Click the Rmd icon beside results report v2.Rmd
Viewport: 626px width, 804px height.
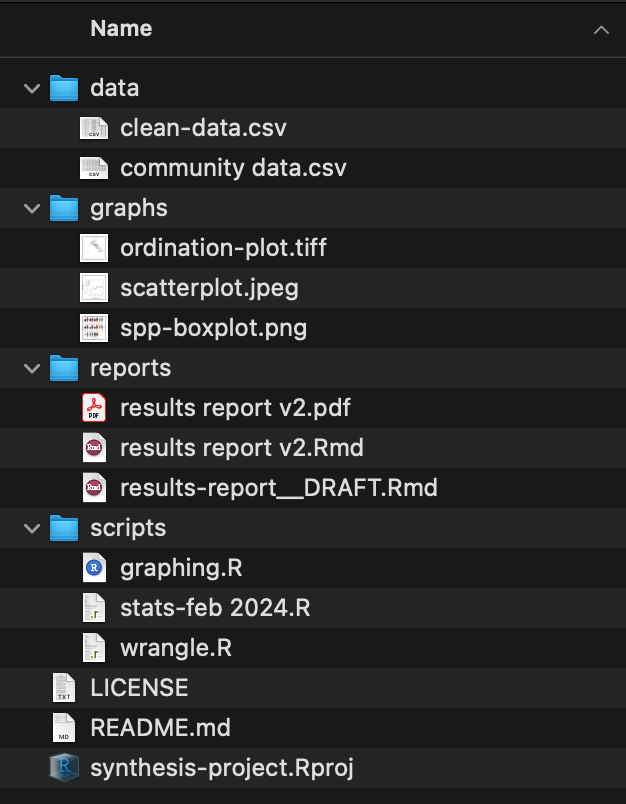pos(93,448)
